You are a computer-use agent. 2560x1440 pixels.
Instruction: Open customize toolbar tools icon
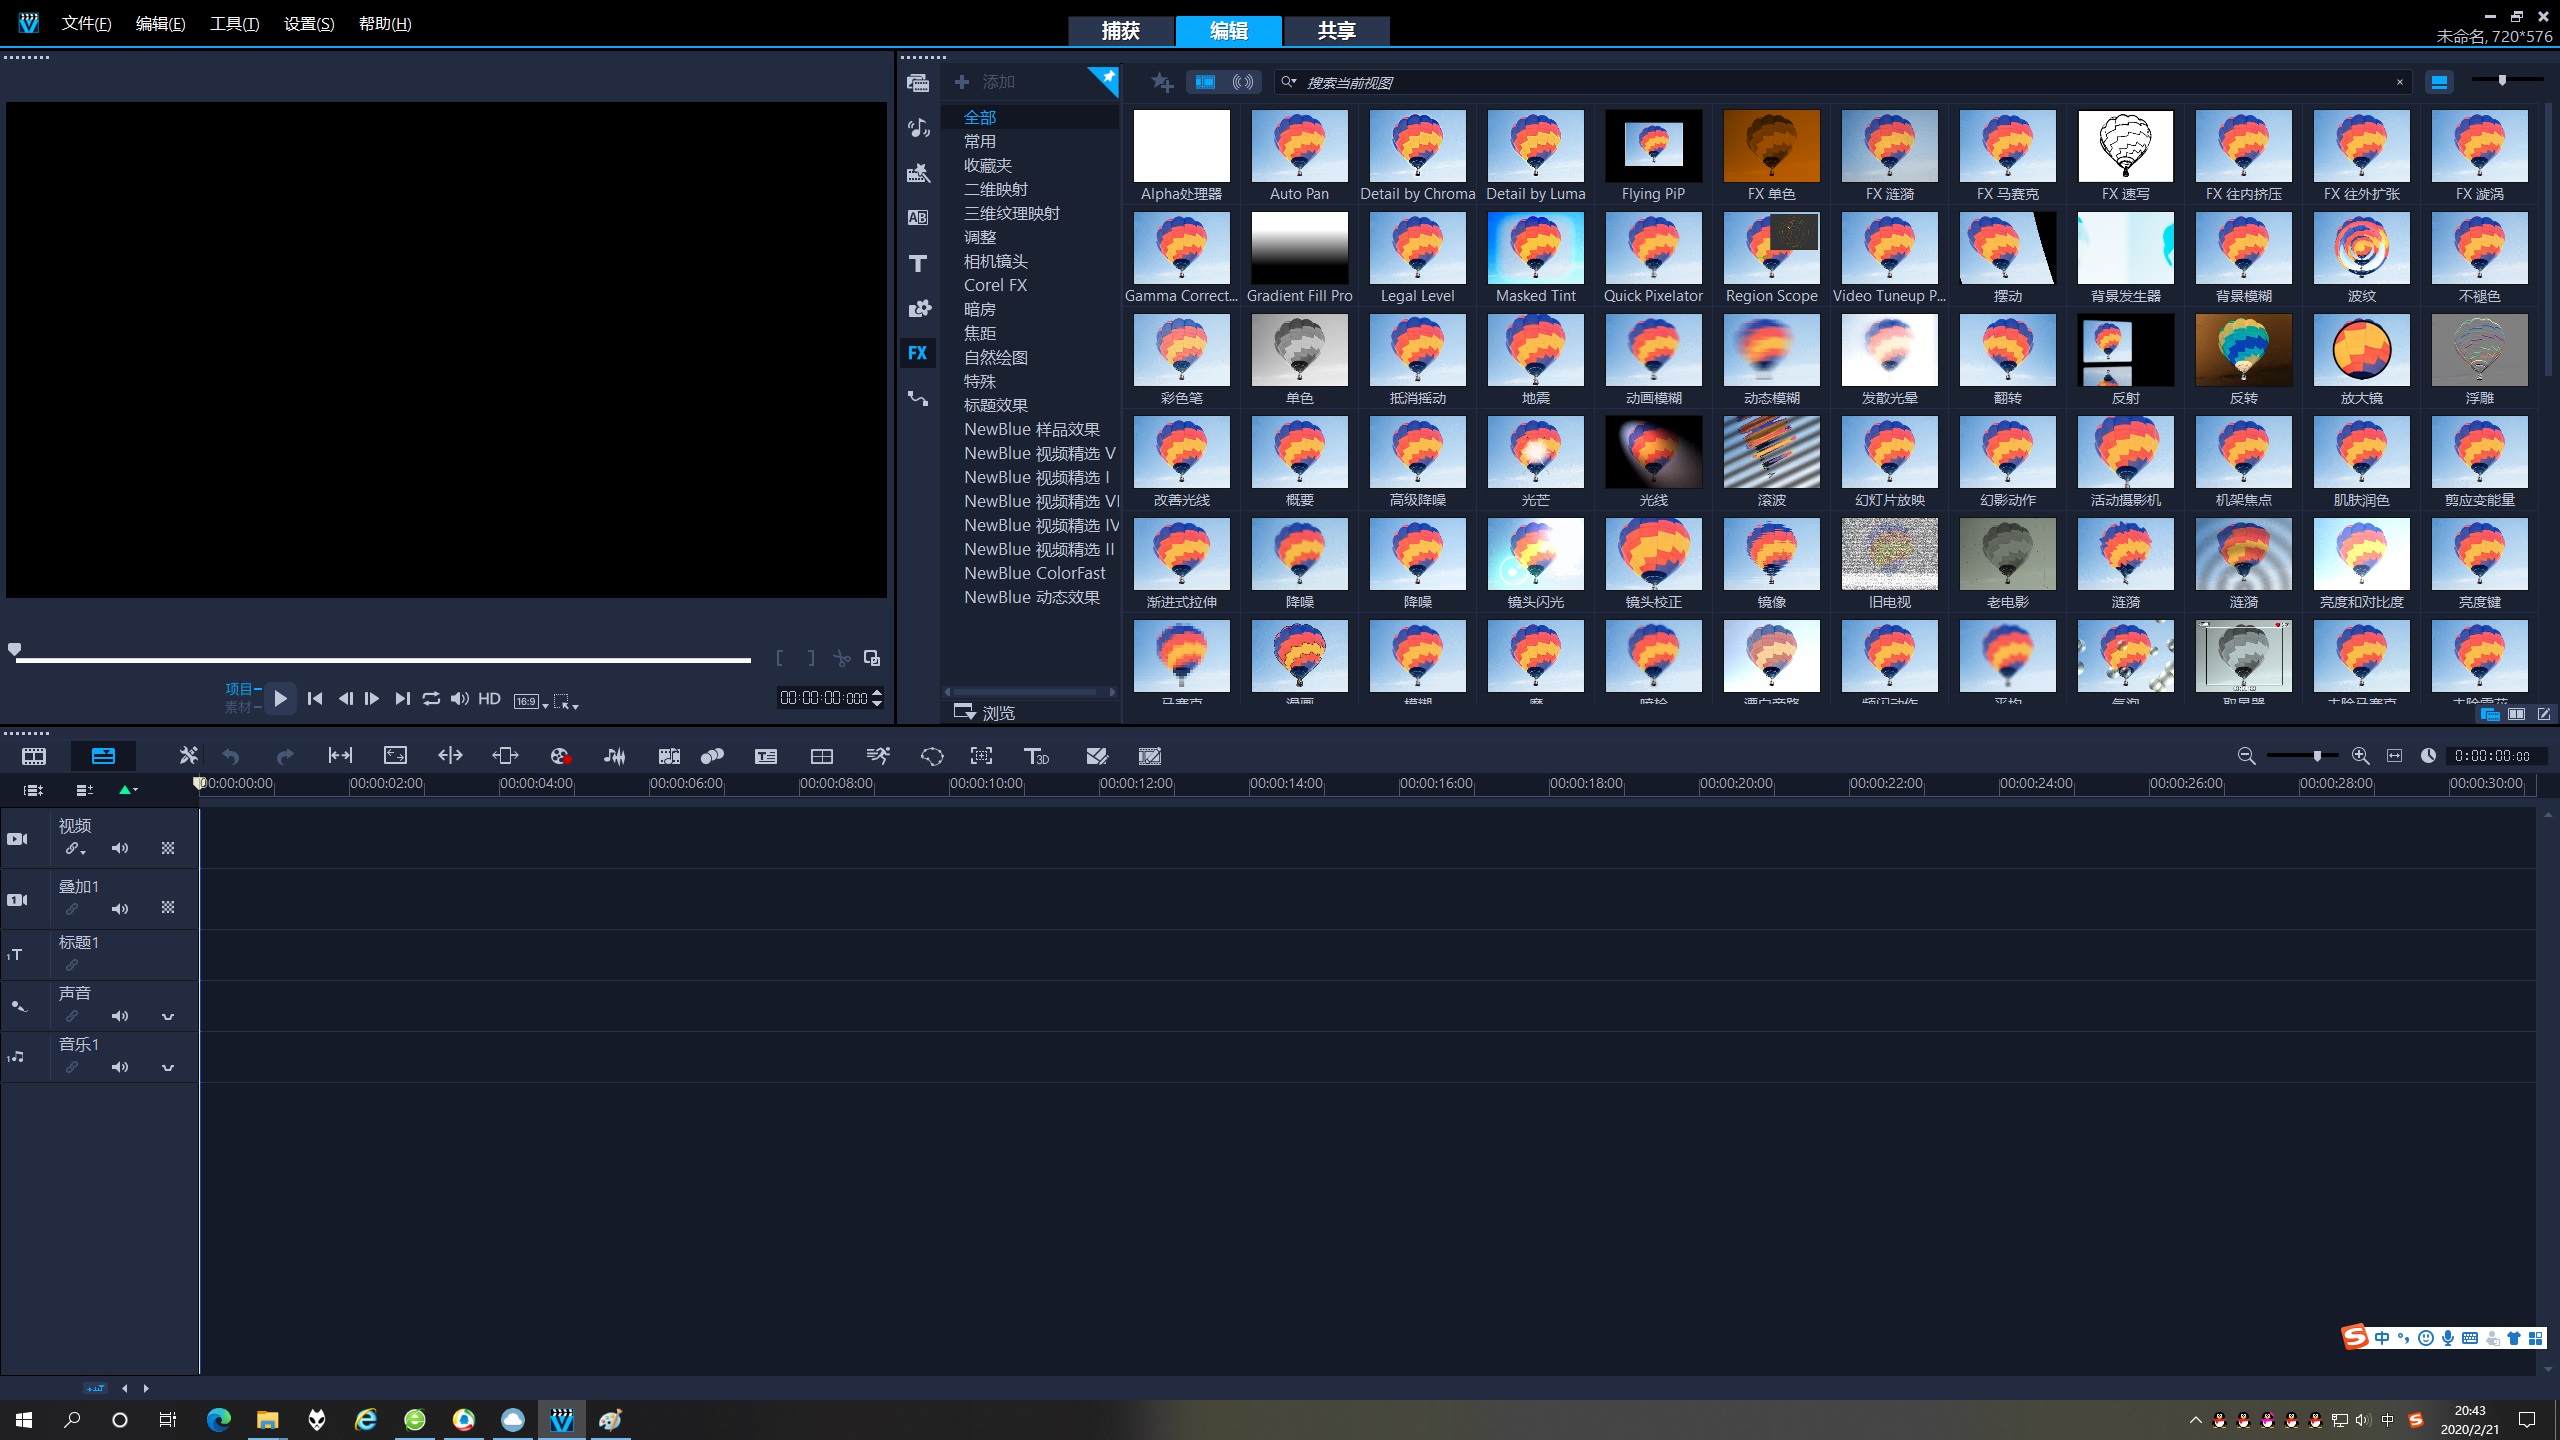(x=188, y=756)
